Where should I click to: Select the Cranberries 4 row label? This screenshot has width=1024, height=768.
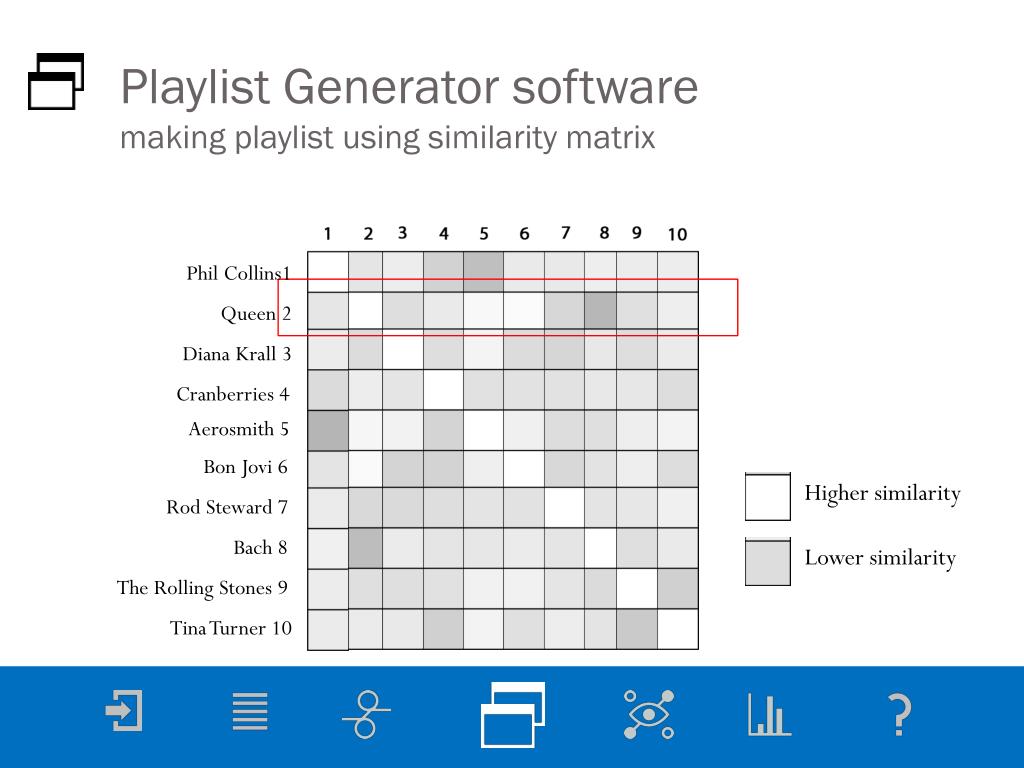(x=232, y=394)
